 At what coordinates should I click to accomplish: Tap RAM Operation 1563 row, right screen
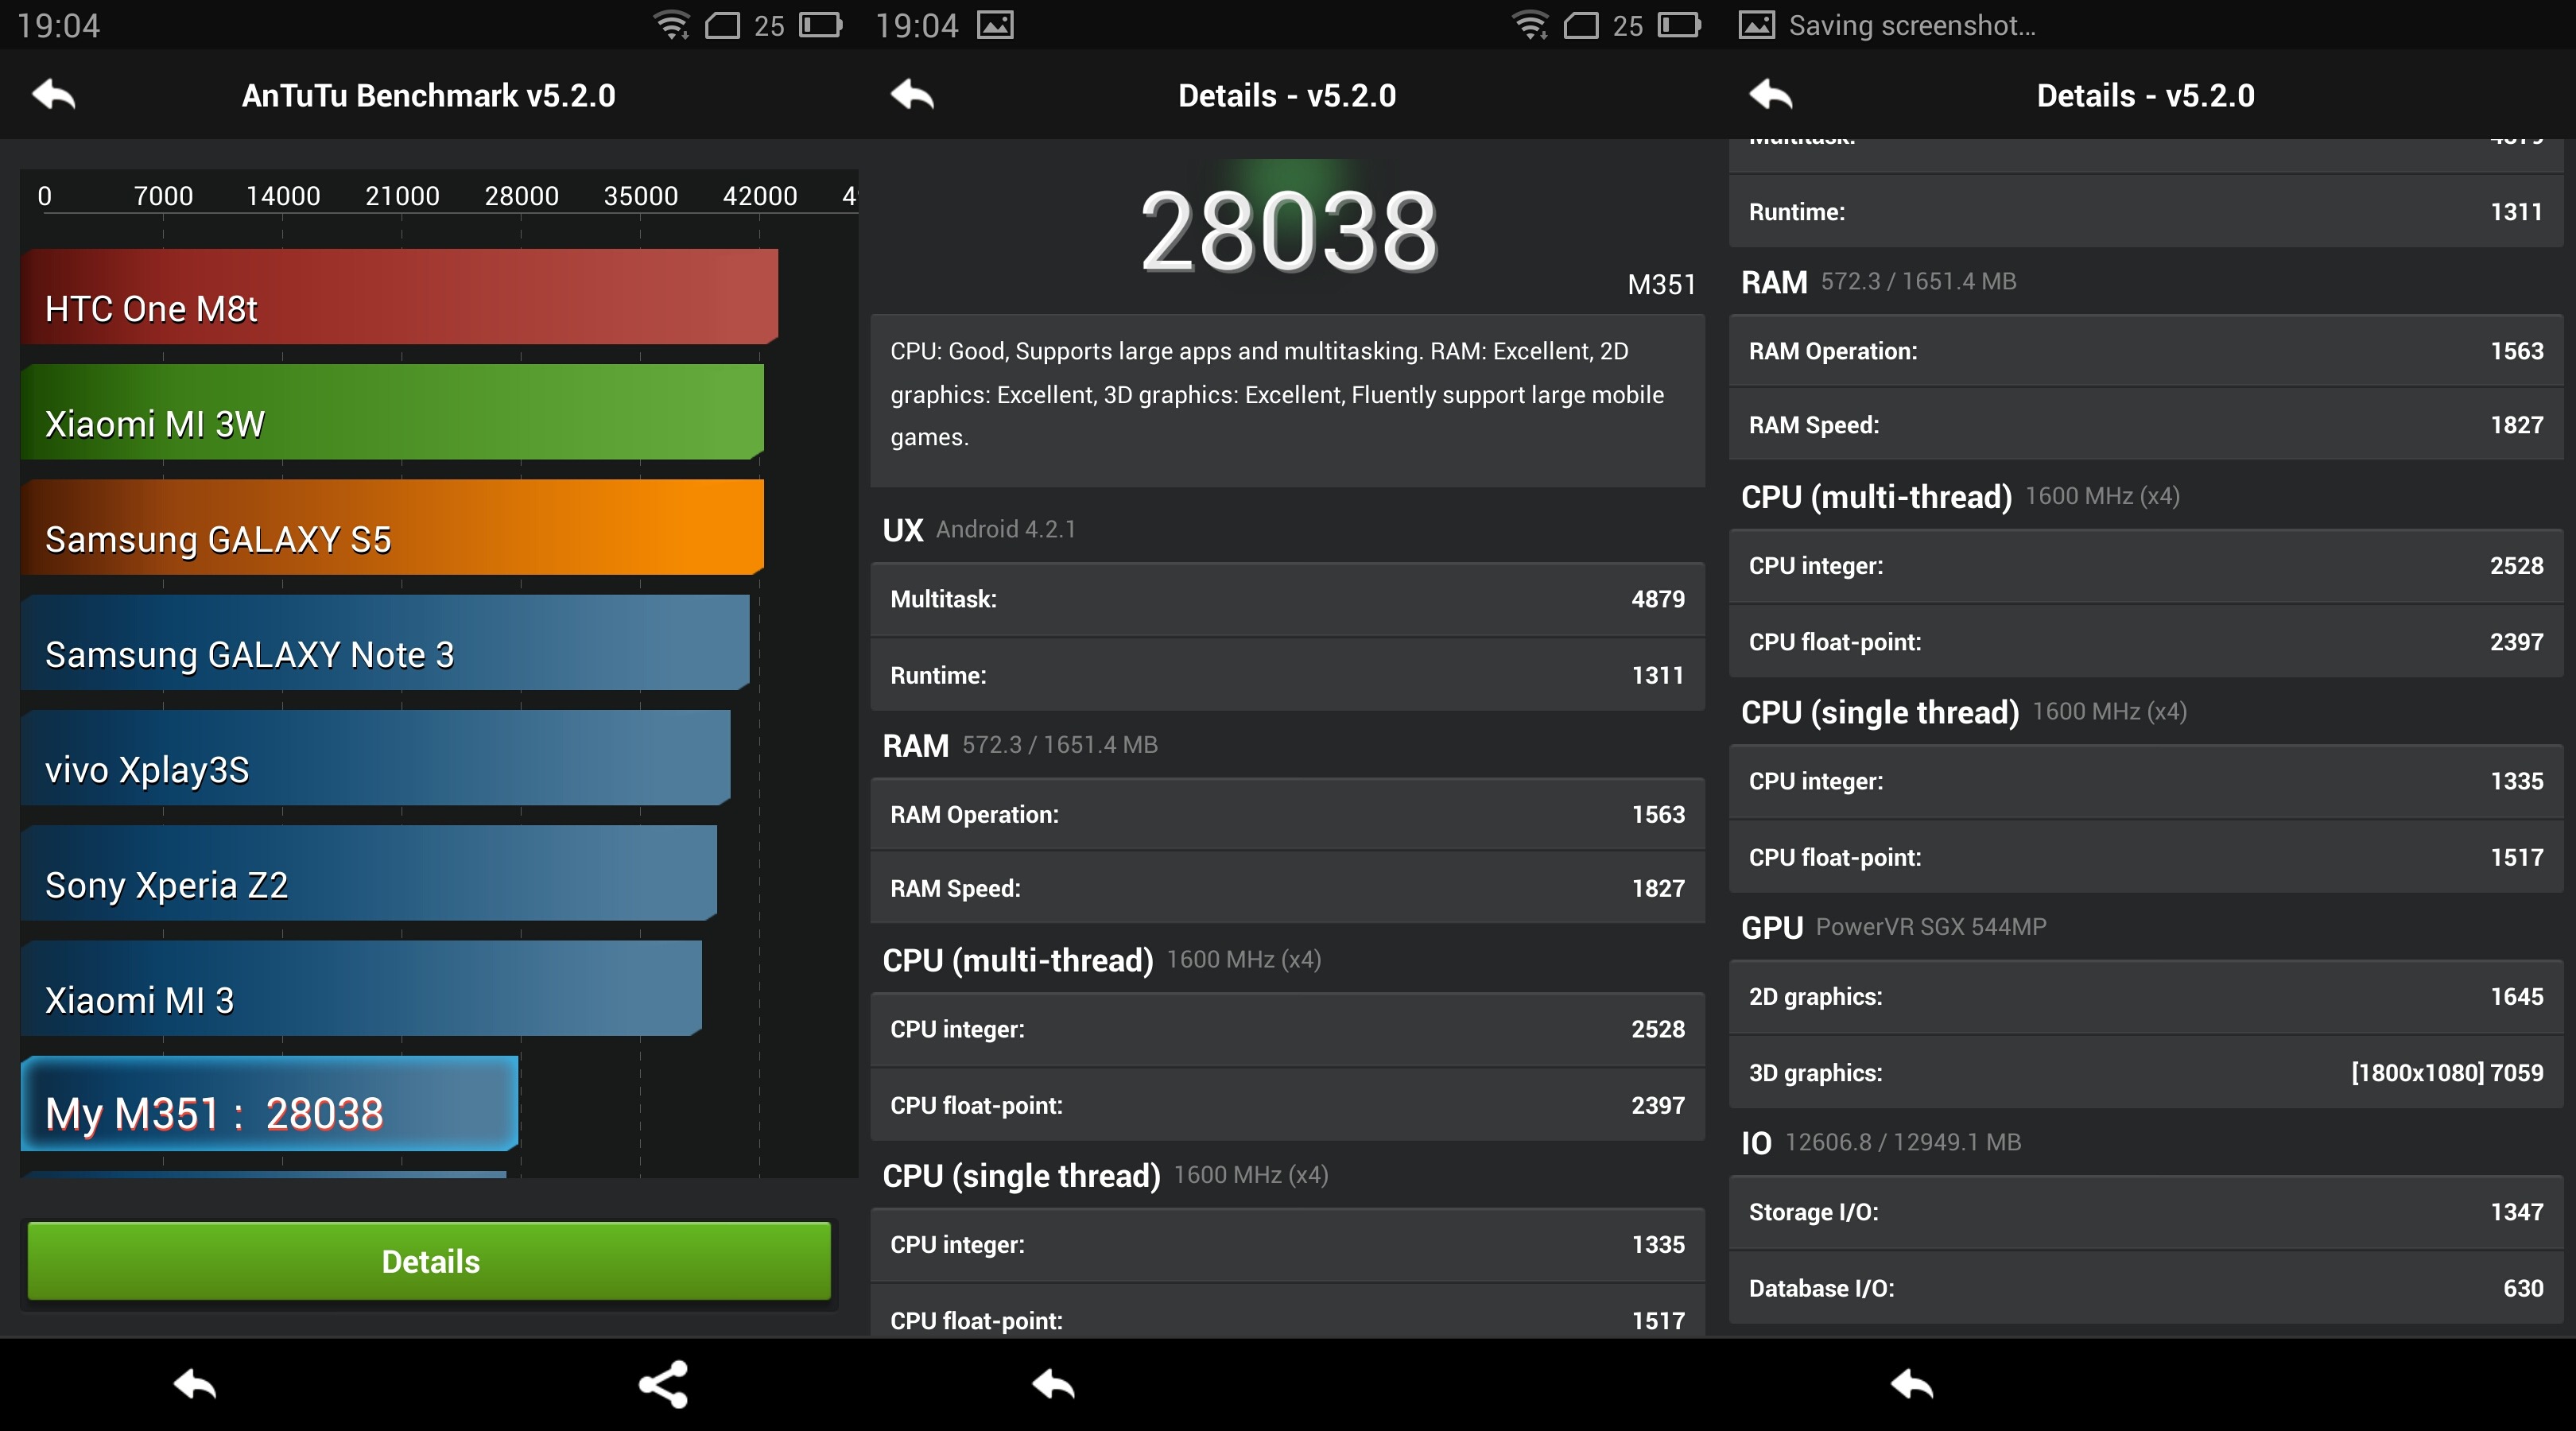click(x=2146, y=351)
